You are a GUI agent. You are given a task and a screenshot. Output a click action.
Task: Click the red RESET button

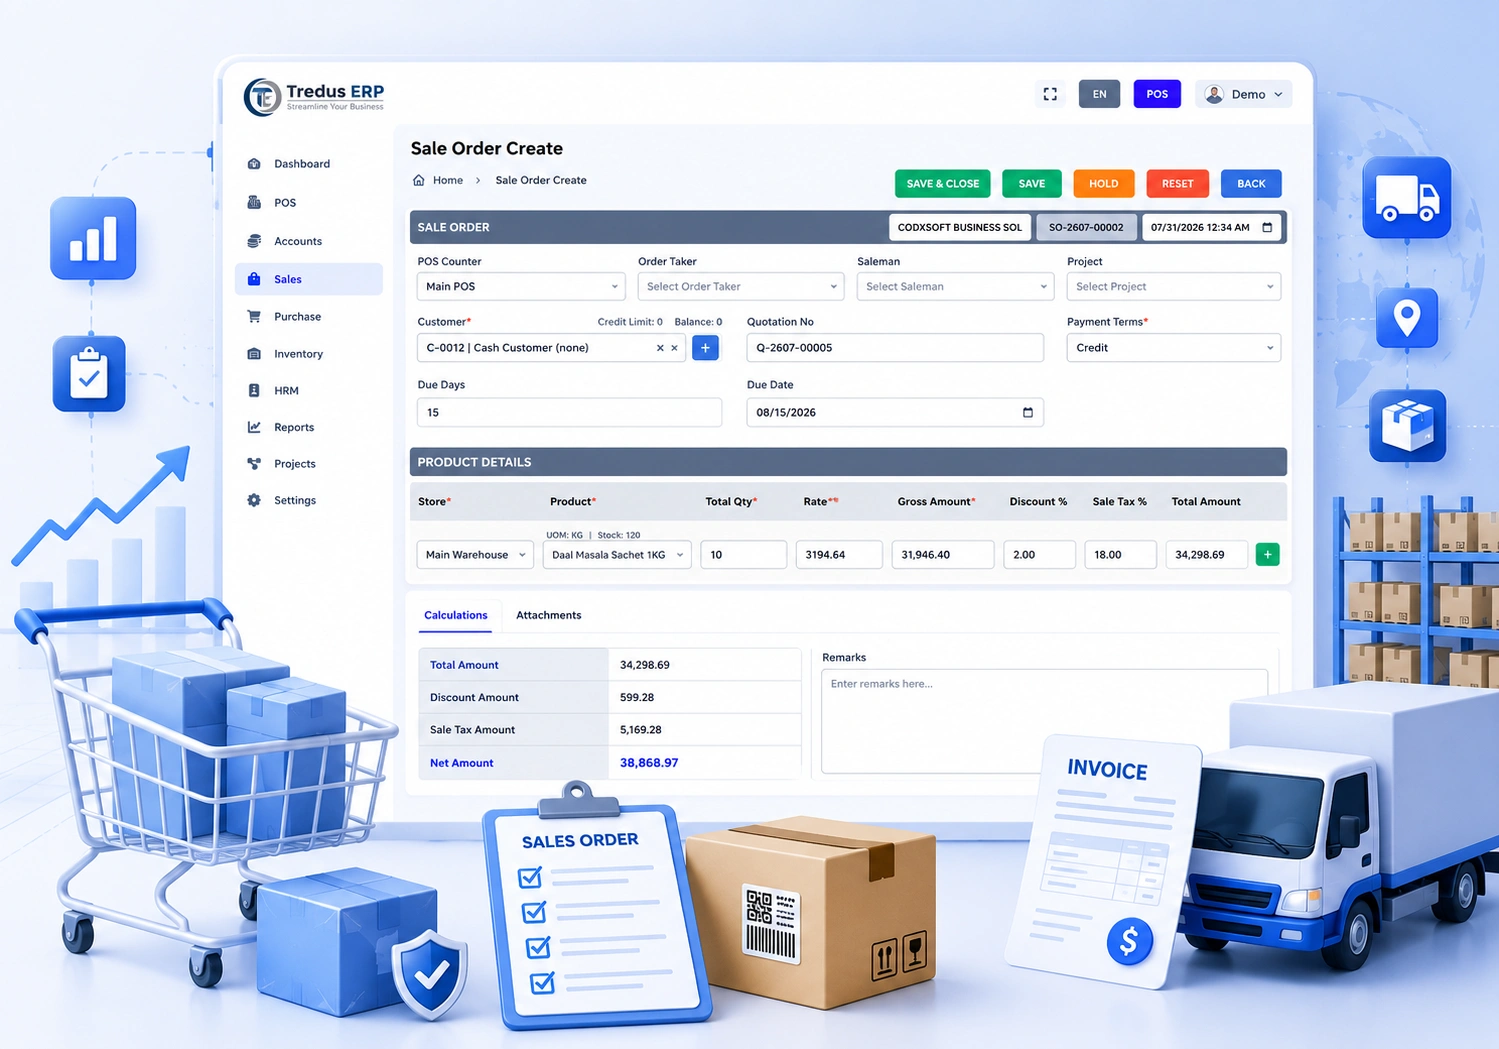(1178, 184)
